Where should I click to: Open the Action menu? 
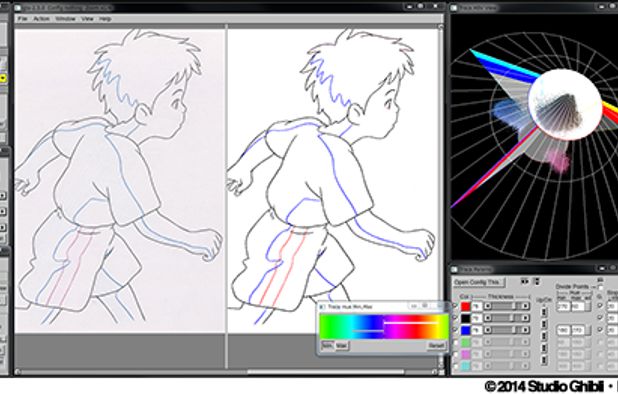pyautogui.click(x=41, y=19)
